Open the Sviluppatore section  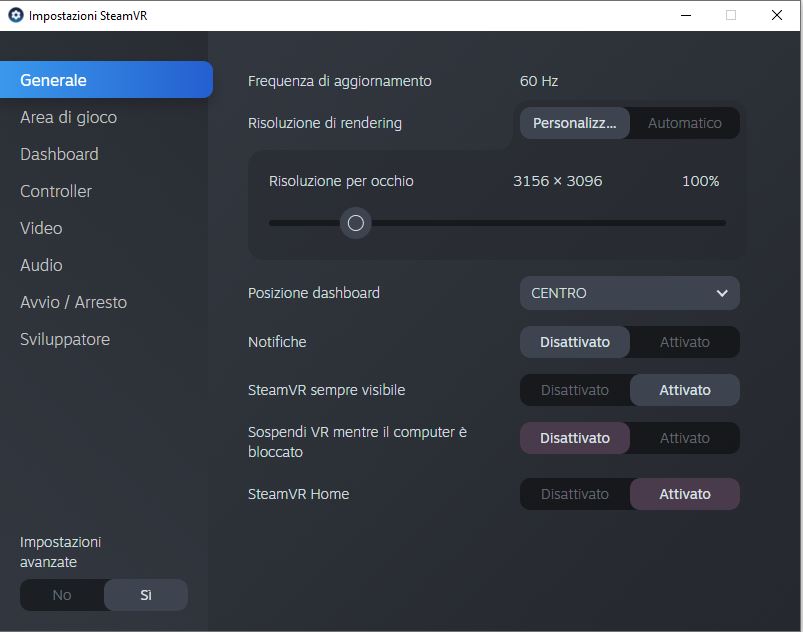(65, 340)
